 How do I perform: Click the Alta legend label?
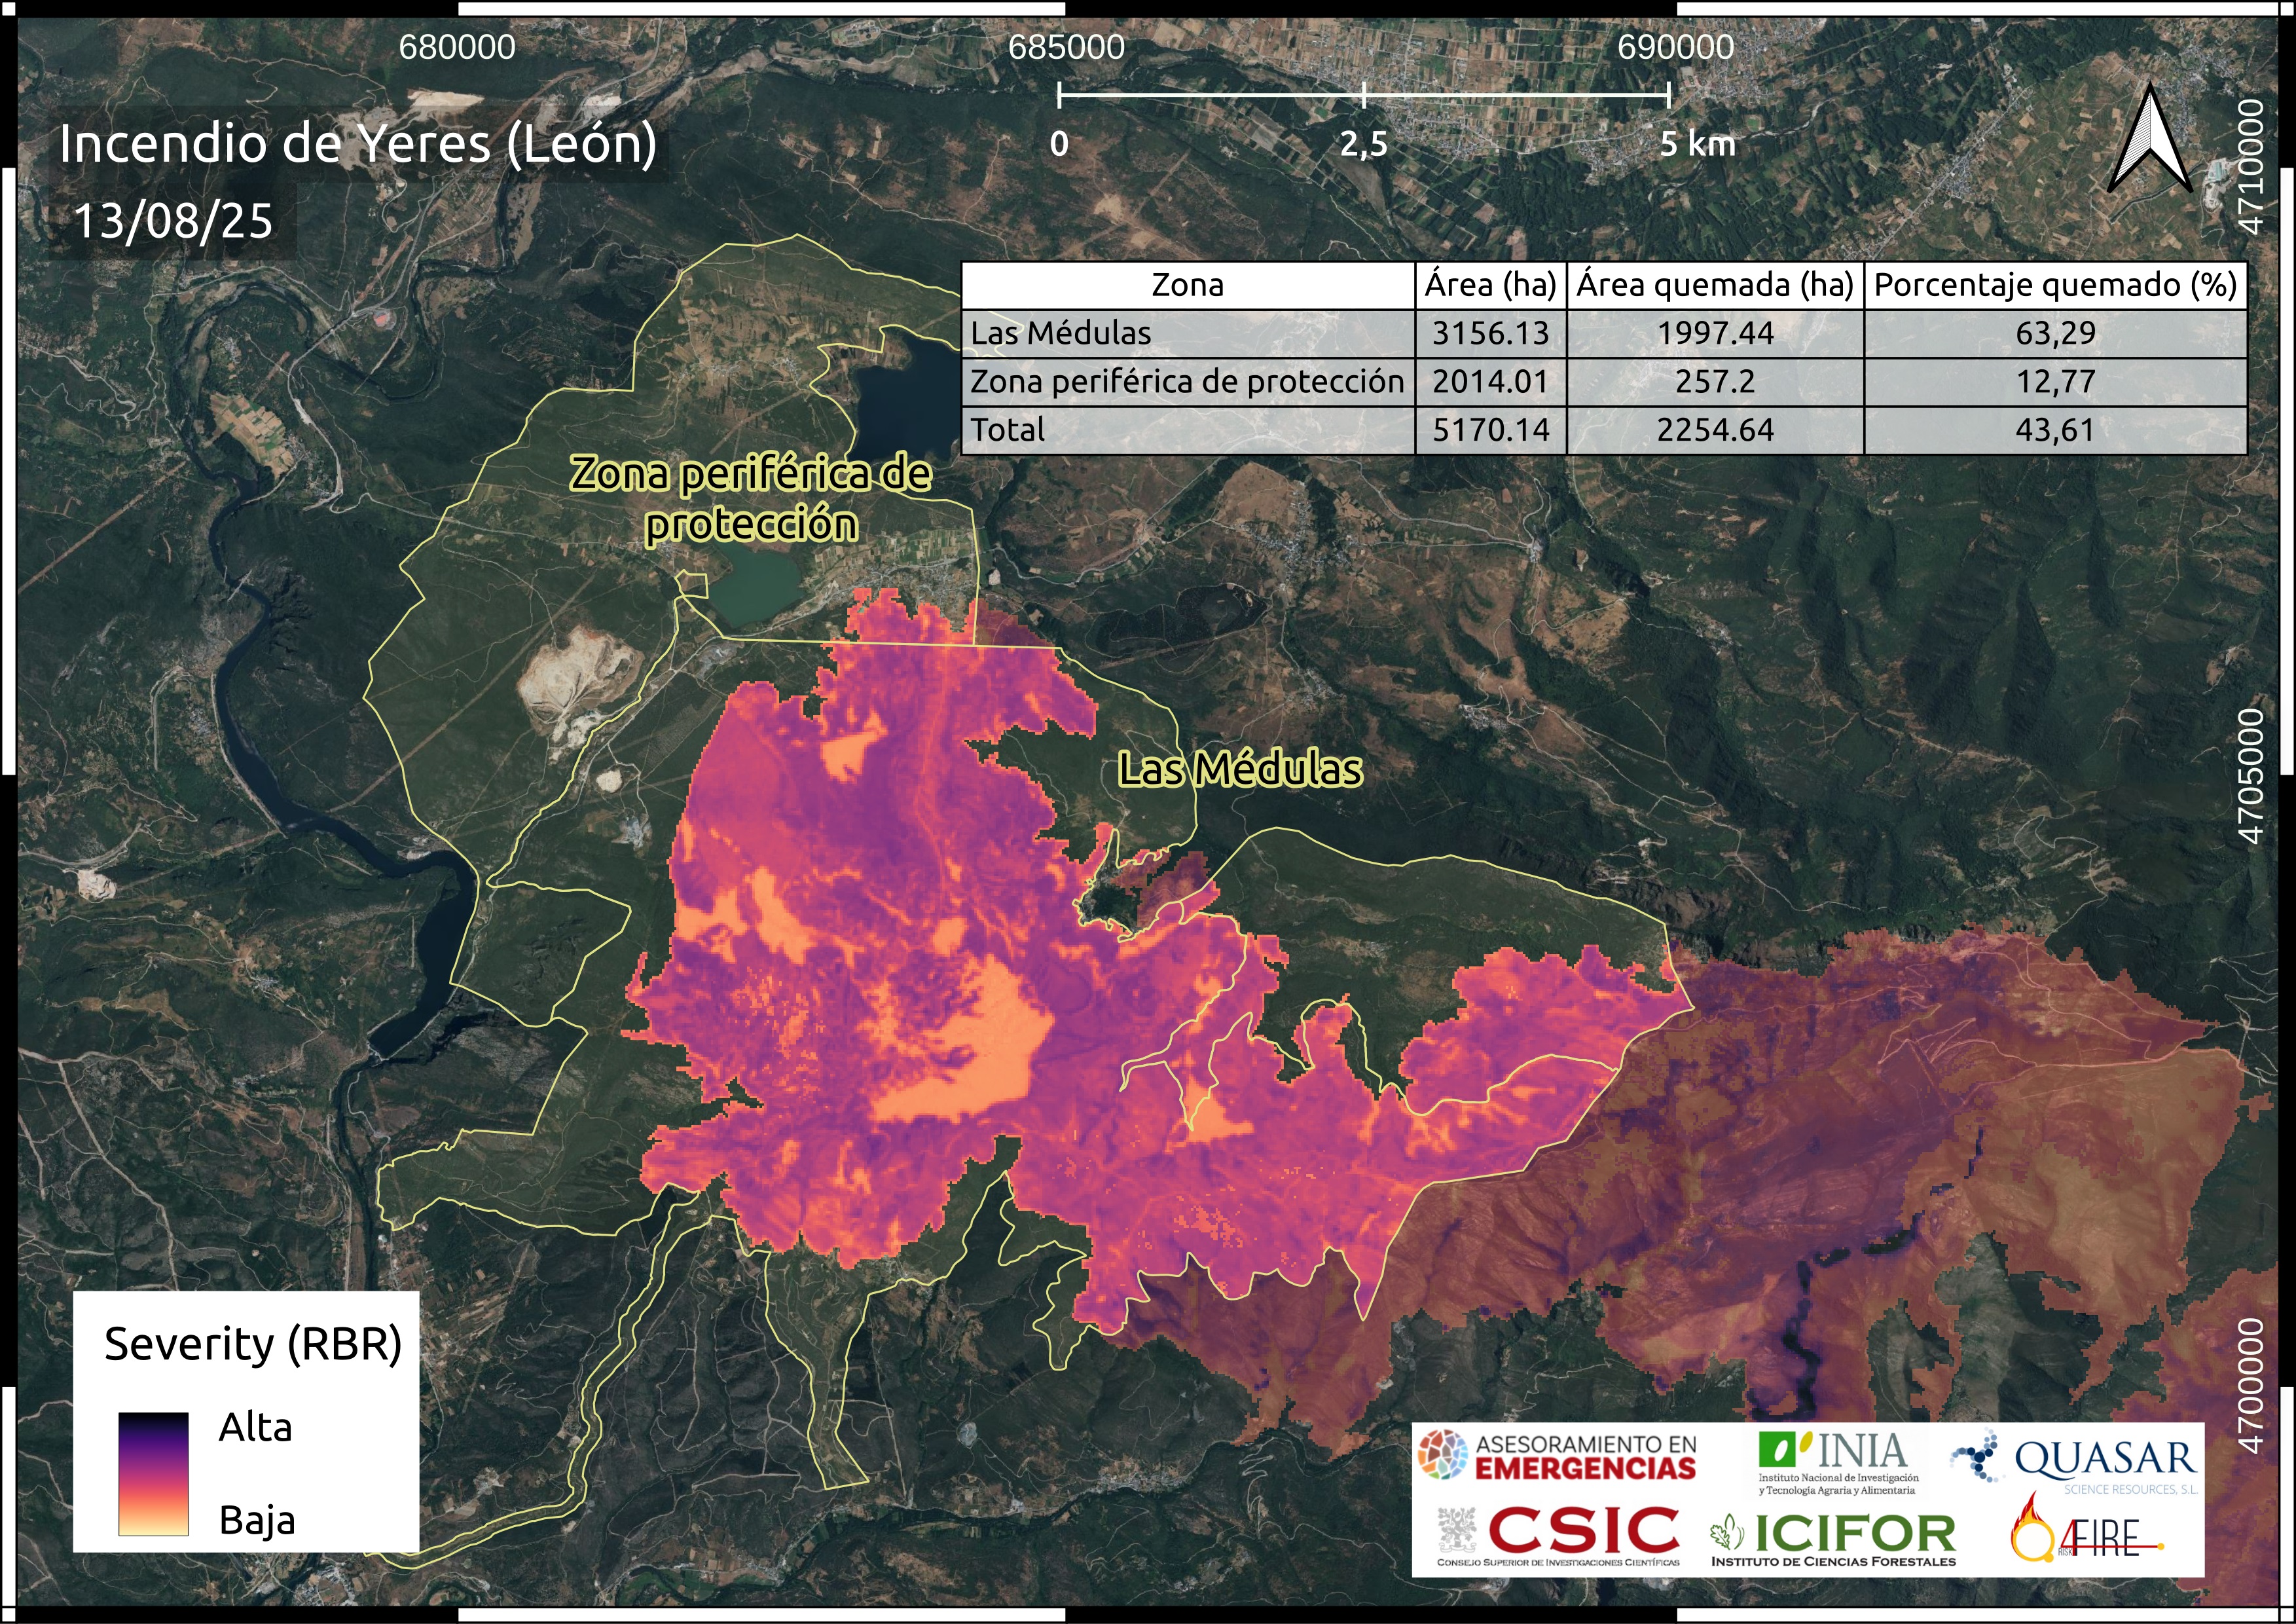(x=255, y=1427)
